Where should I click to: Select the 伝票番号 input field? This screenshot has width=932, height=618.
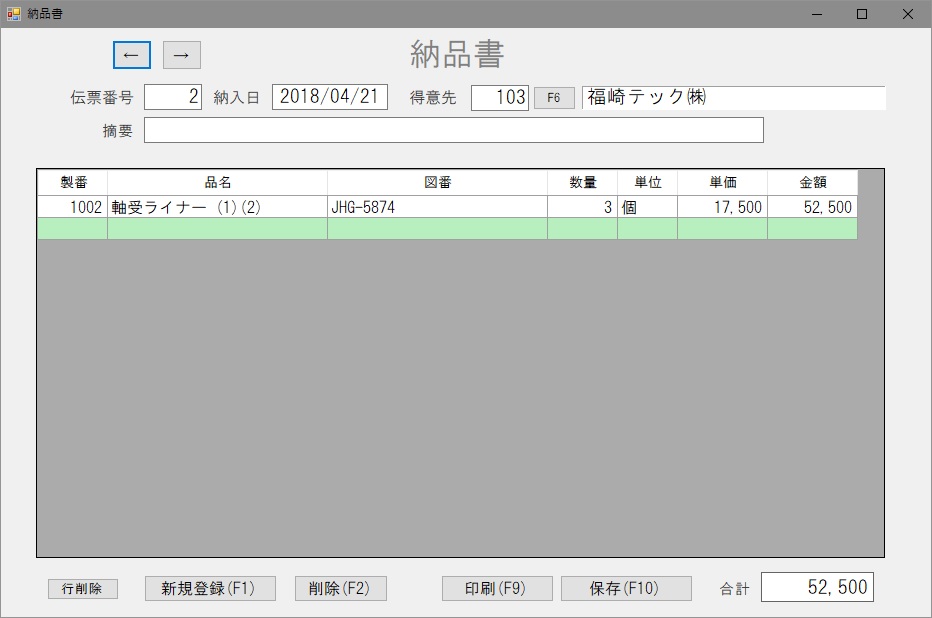point(172,97)
